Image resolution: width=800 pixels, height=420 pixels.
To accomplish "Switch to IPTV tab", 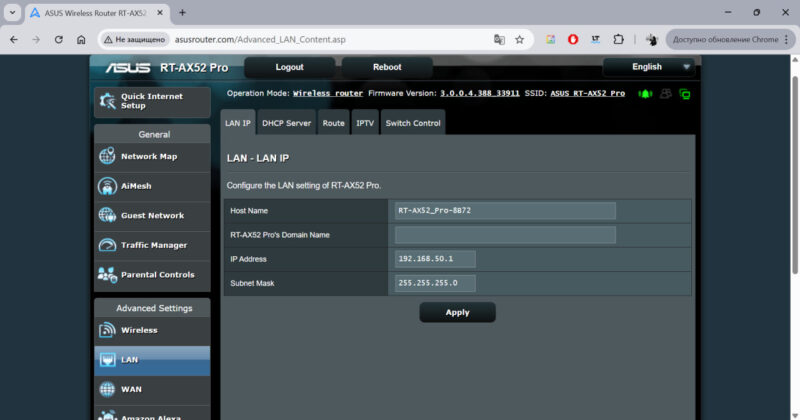I will [x=365, y=123].
